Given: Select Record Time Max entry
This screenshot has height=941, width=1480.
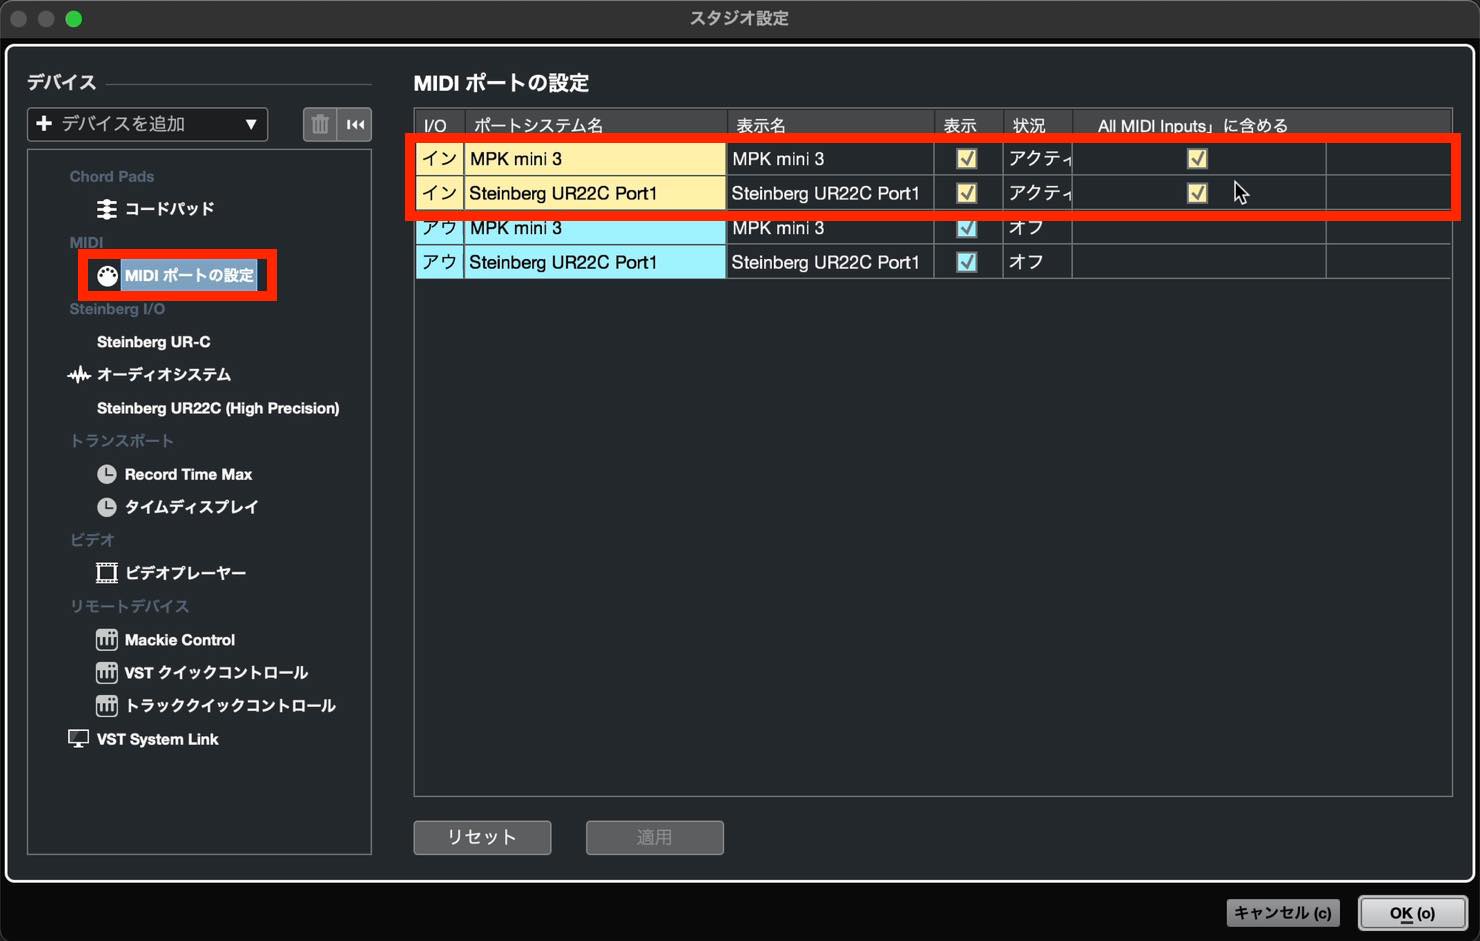Looking at the screenshot, I should pyautogui.click(x=188, y=474).
